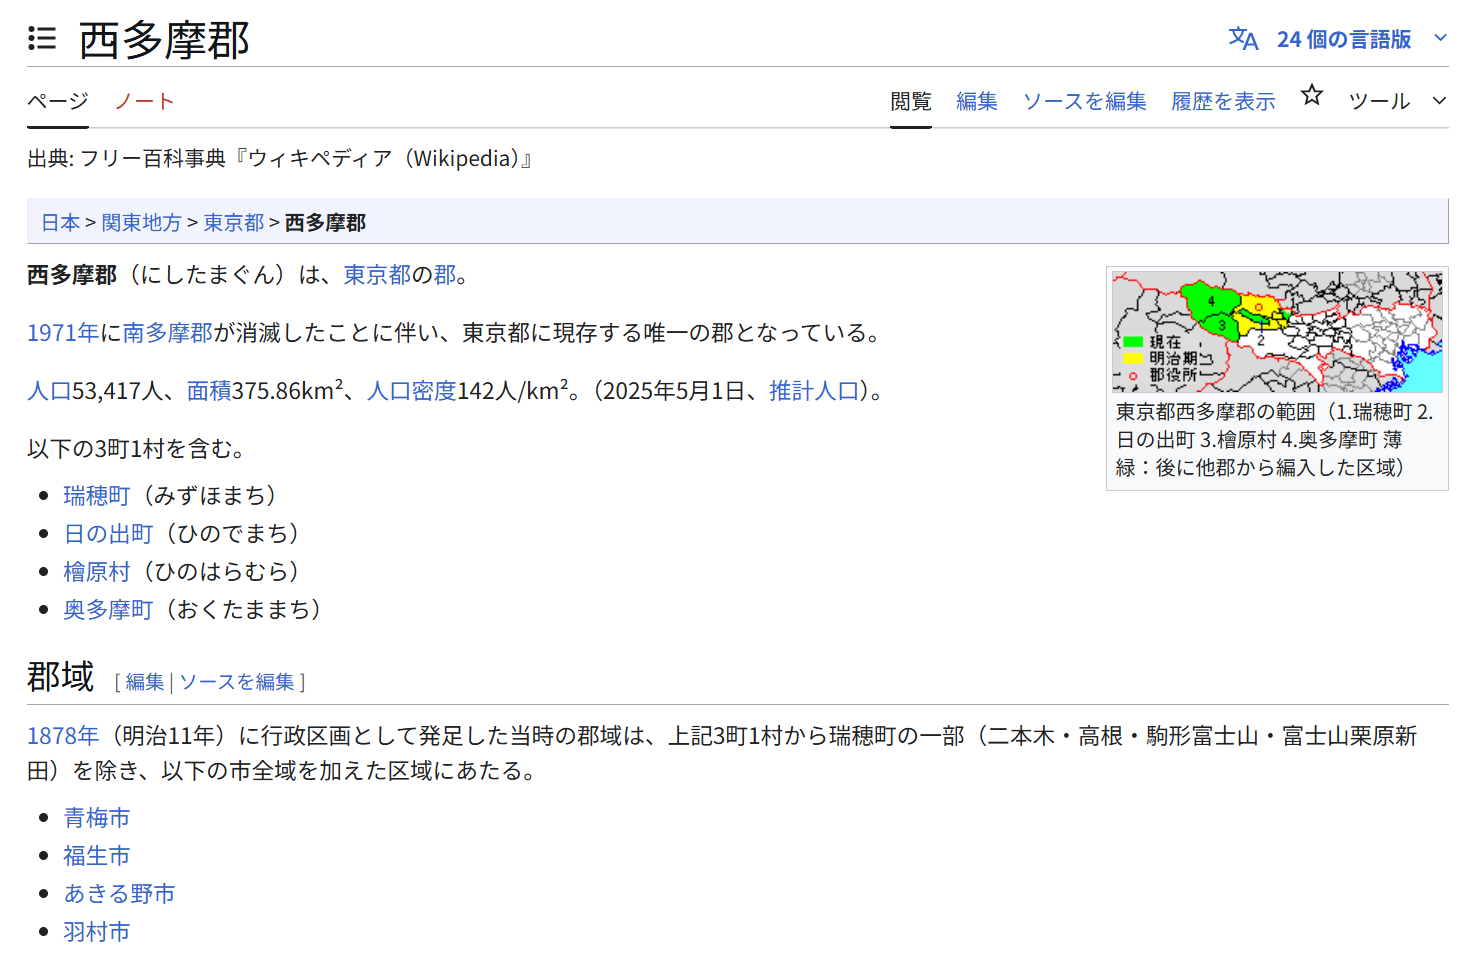
Task: Open the ソースを編集 tab at top
Action: click(x=1085, y=101)
